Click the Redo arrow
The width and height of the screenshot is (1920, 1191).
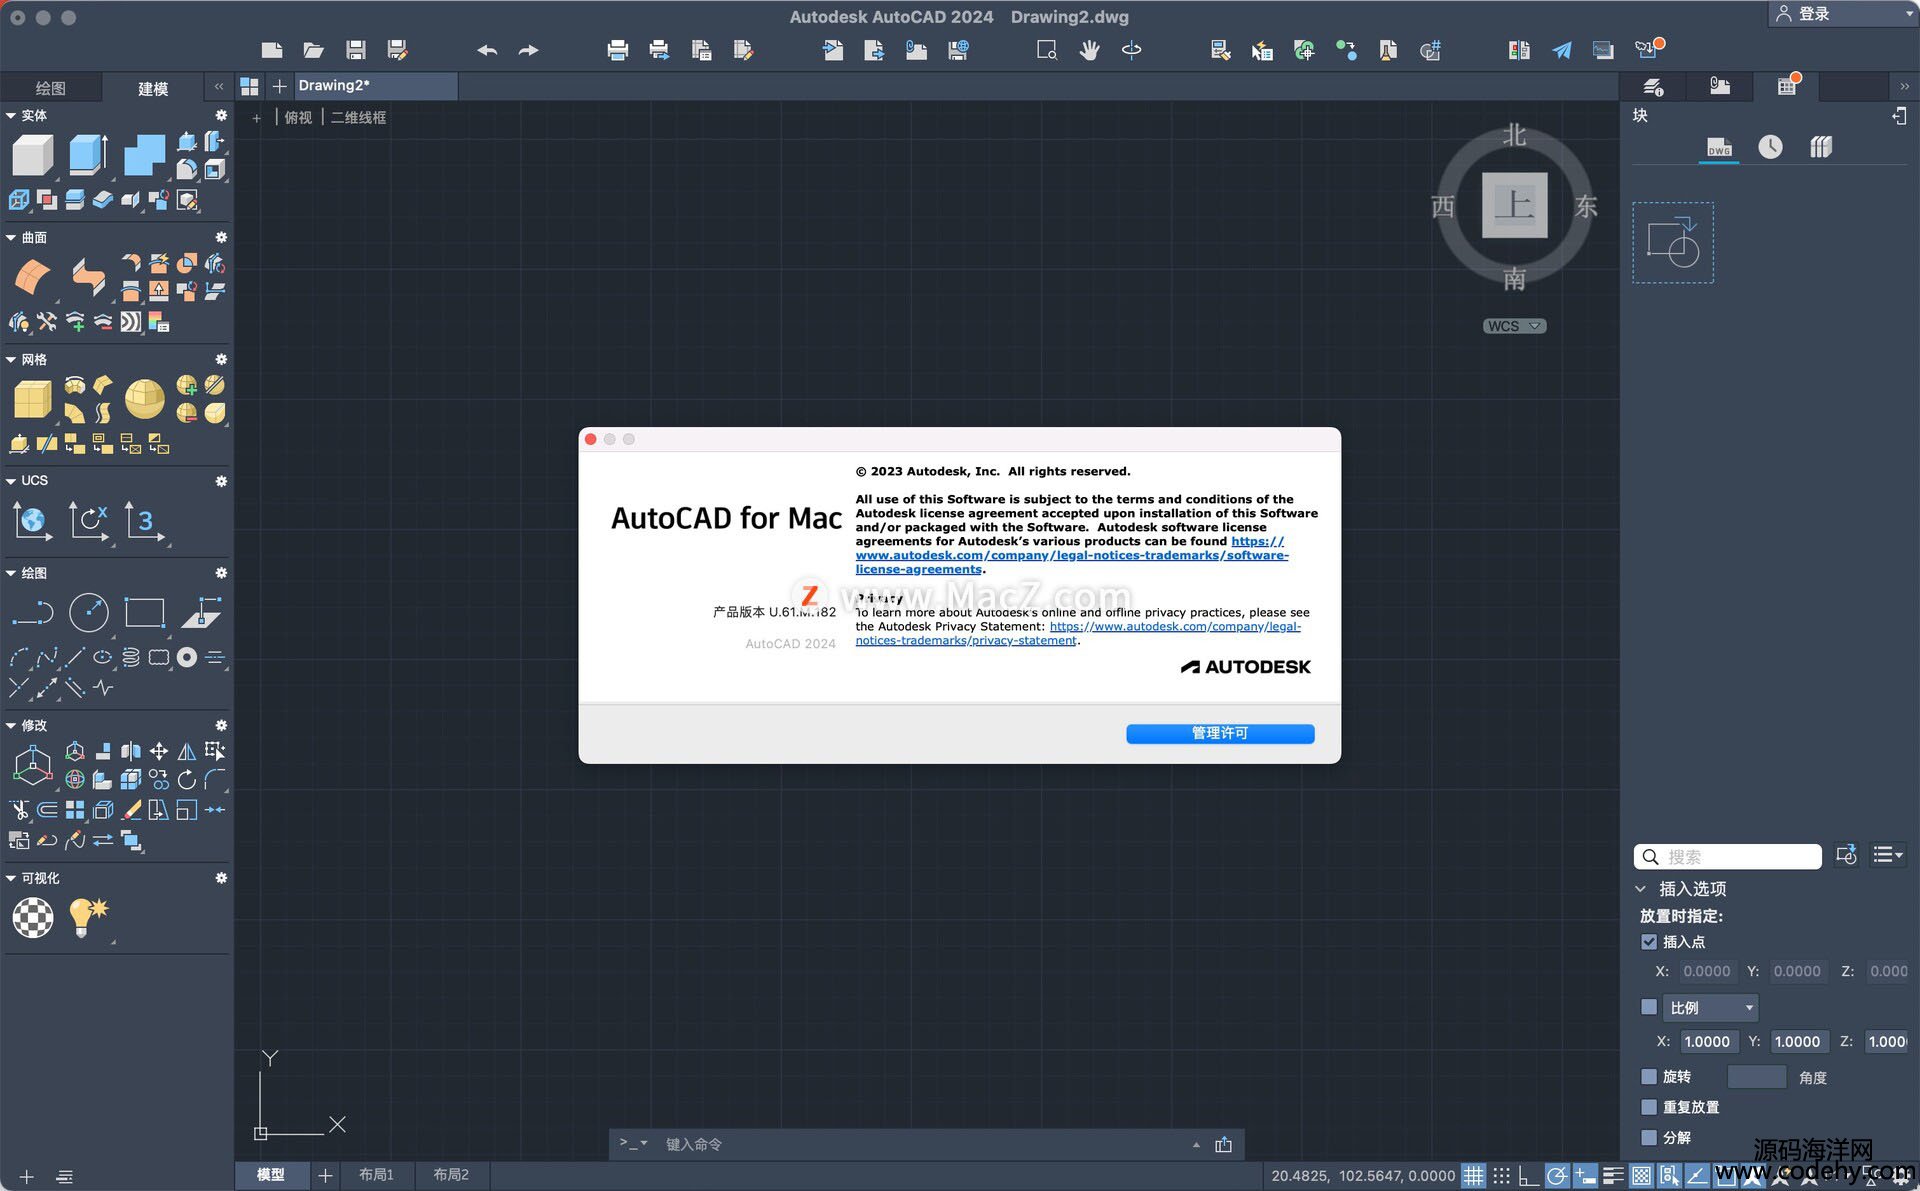coord(528,50)
